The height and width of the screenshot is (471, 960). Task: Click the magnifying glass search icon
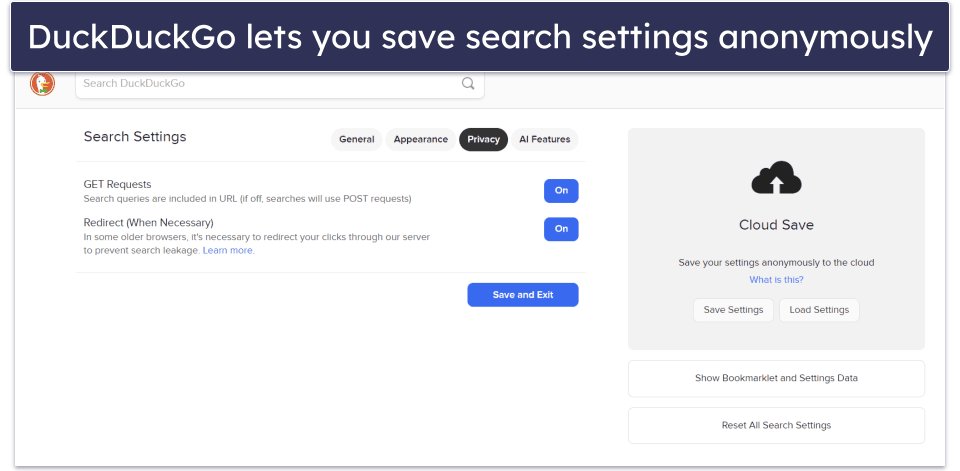468,83
